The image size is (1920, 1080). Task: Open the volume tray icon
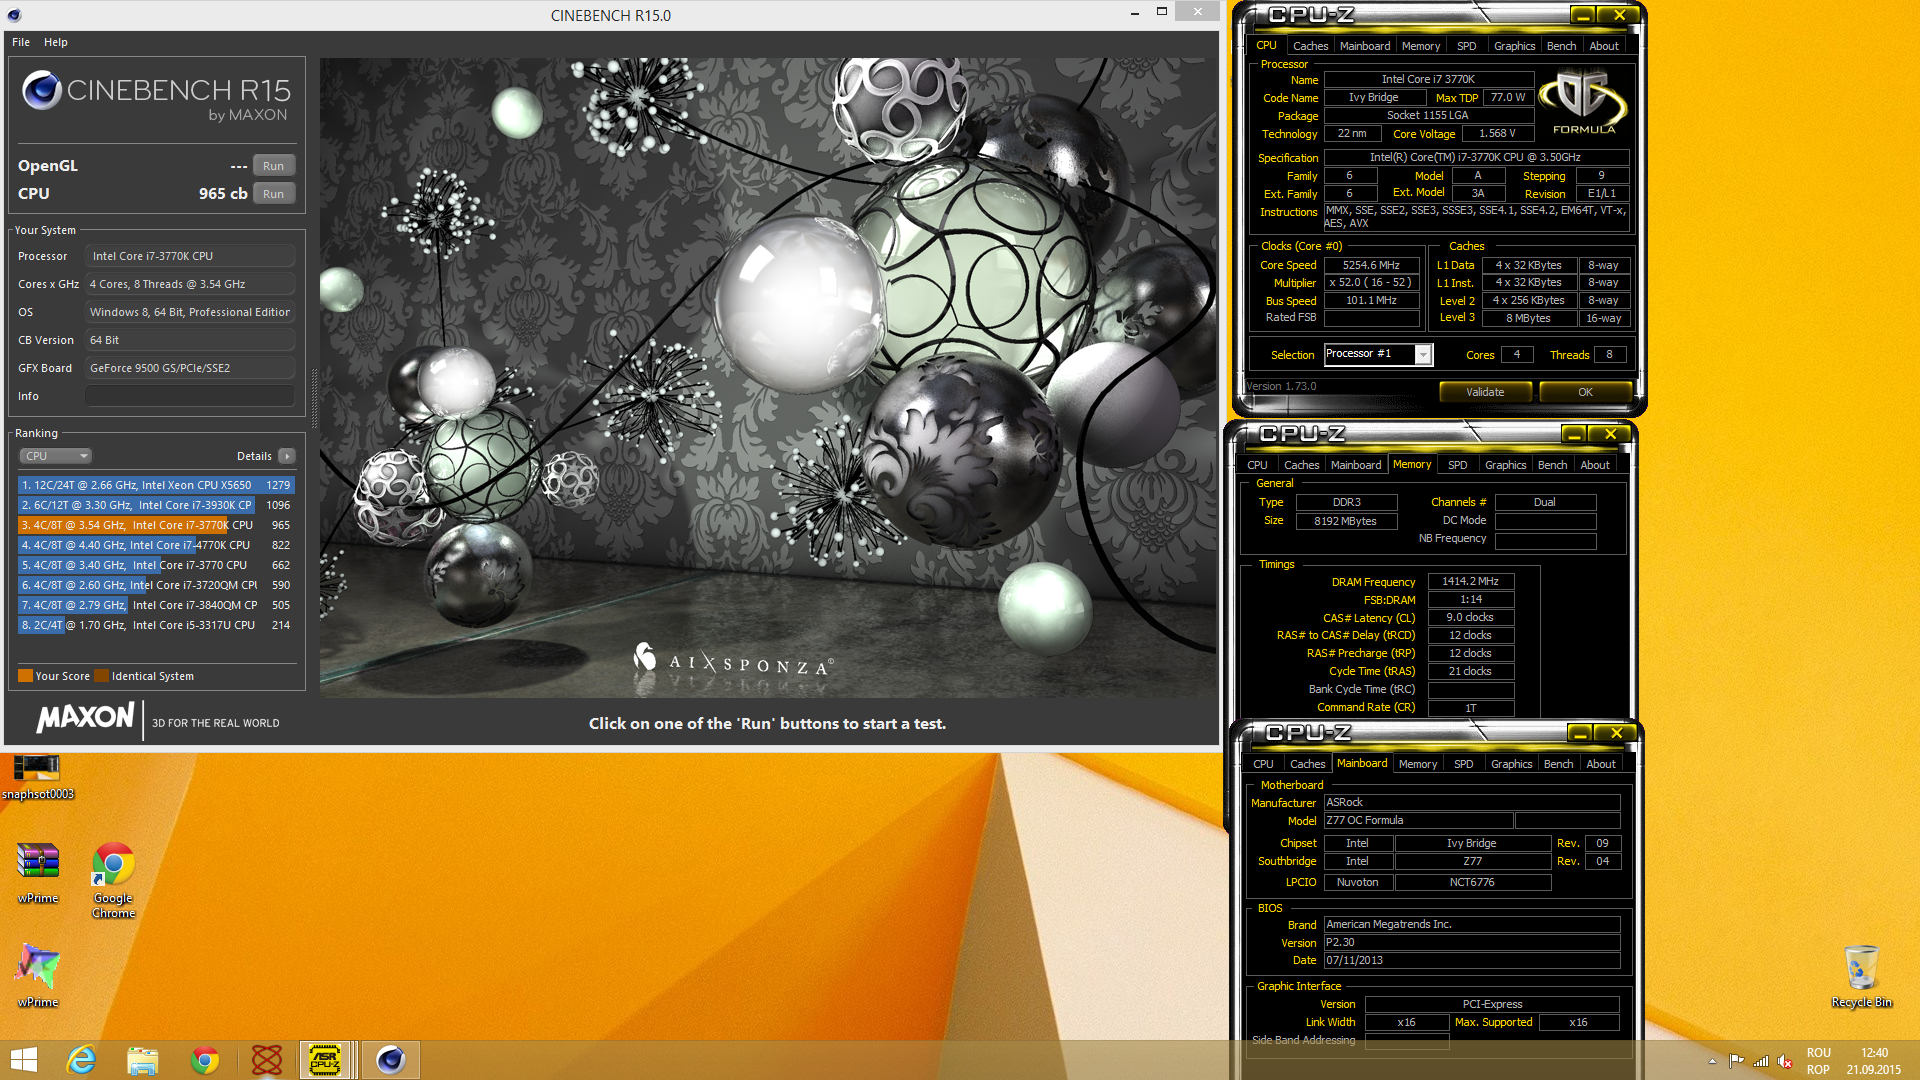[x=1785, y=1061]
